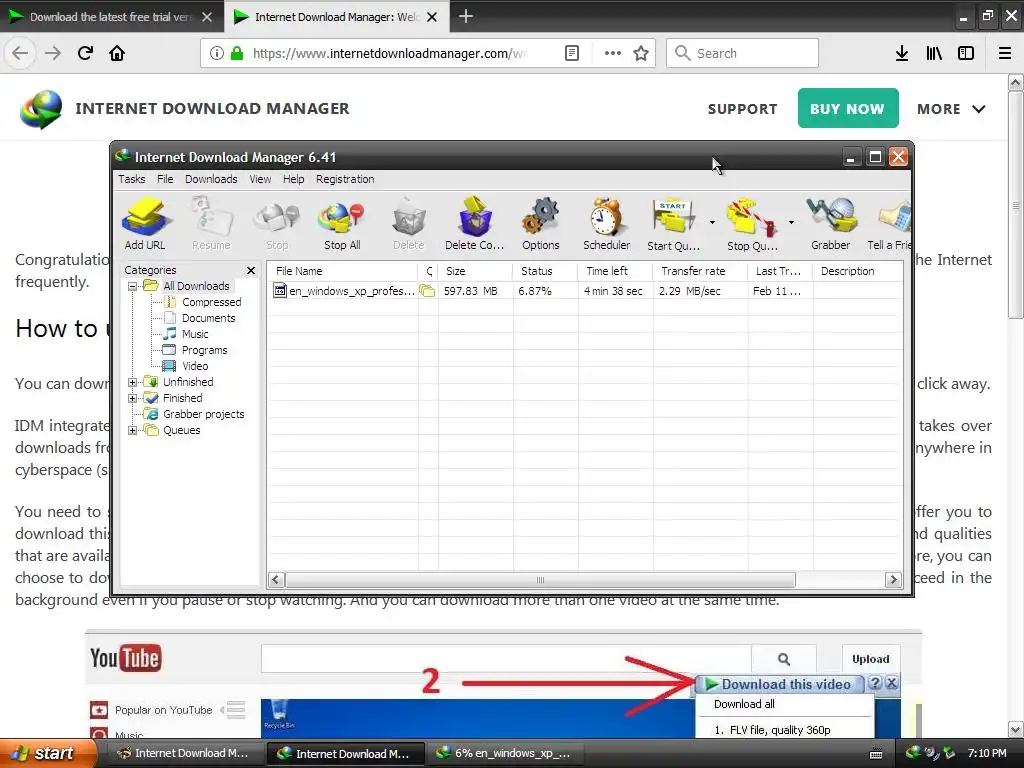1024x768 pixels.
Task: Expand the Unfinished category node
Action: pos(133,382)
